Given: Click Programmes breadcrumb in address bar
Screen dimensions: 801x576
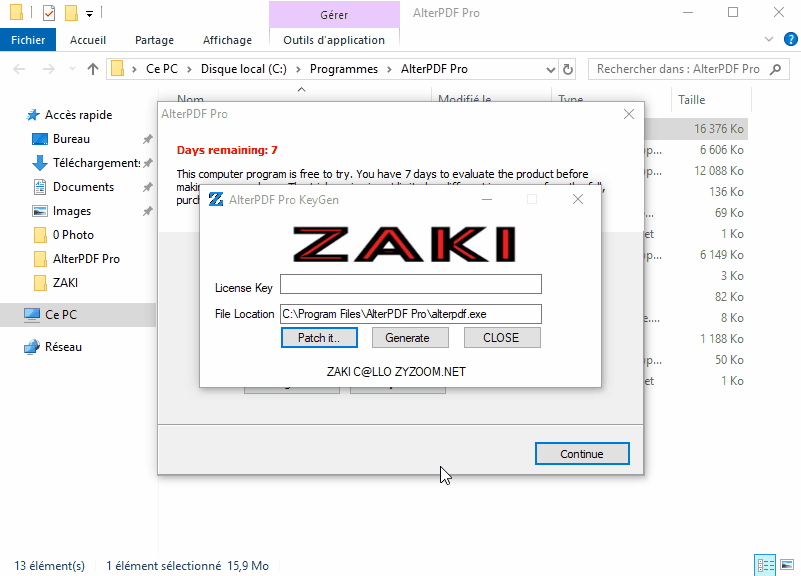Looking at the screenshot, I should [x=344, y=69].
